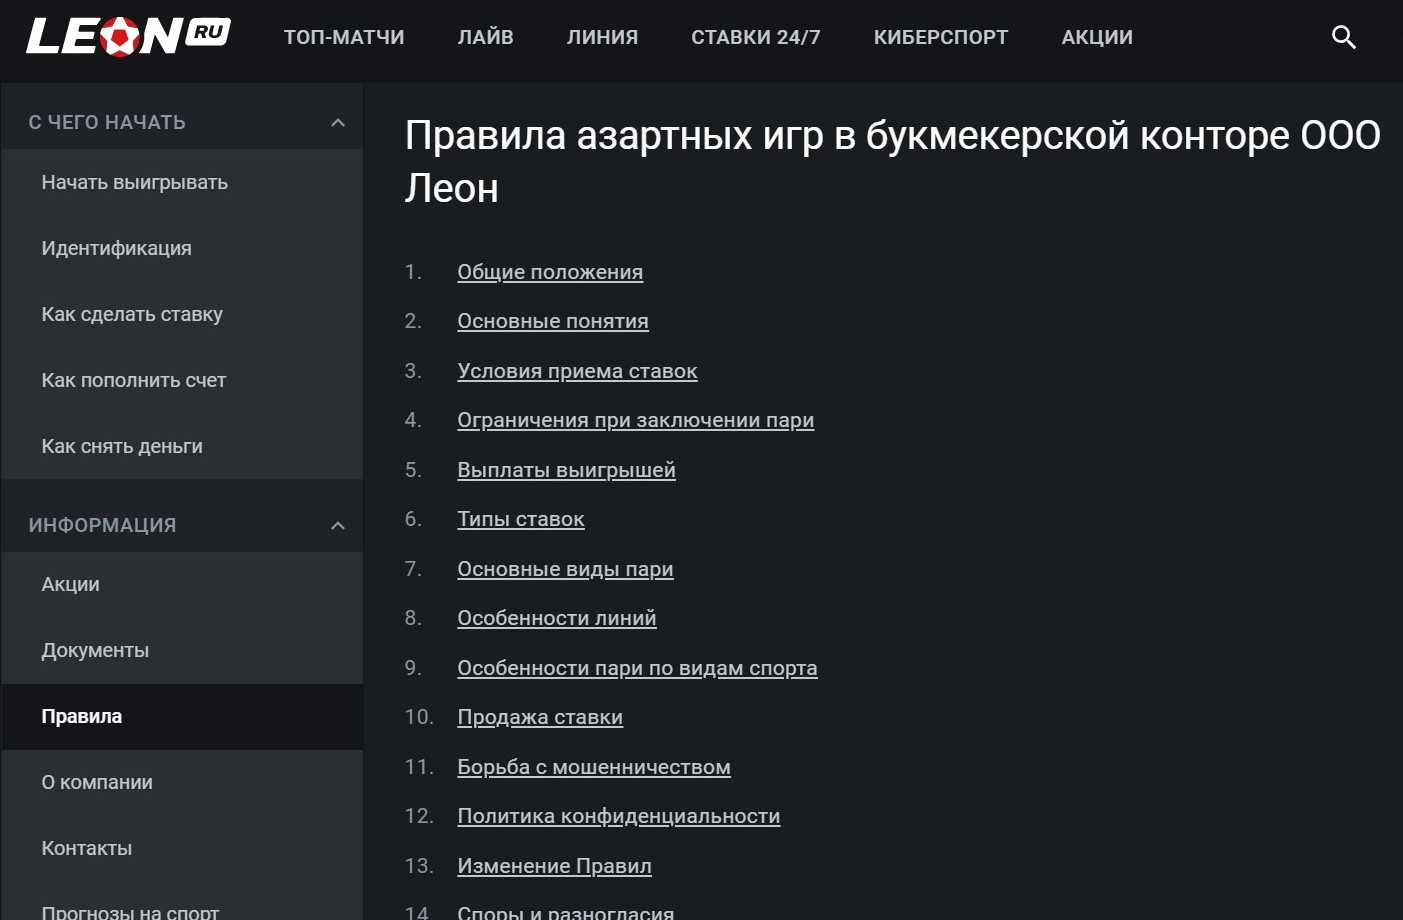This screenshot has width=1403, height=920.
Task: Open Акции under the Информация sidebar section
Action: pyautogui.click(x=182, y=584)
